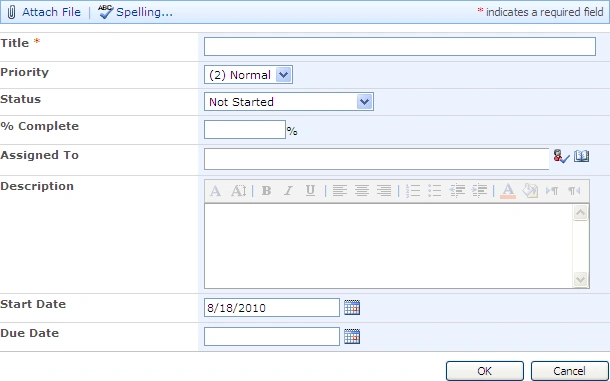Increase indent in Description
610x381 pixels.
tap(479, 191)
